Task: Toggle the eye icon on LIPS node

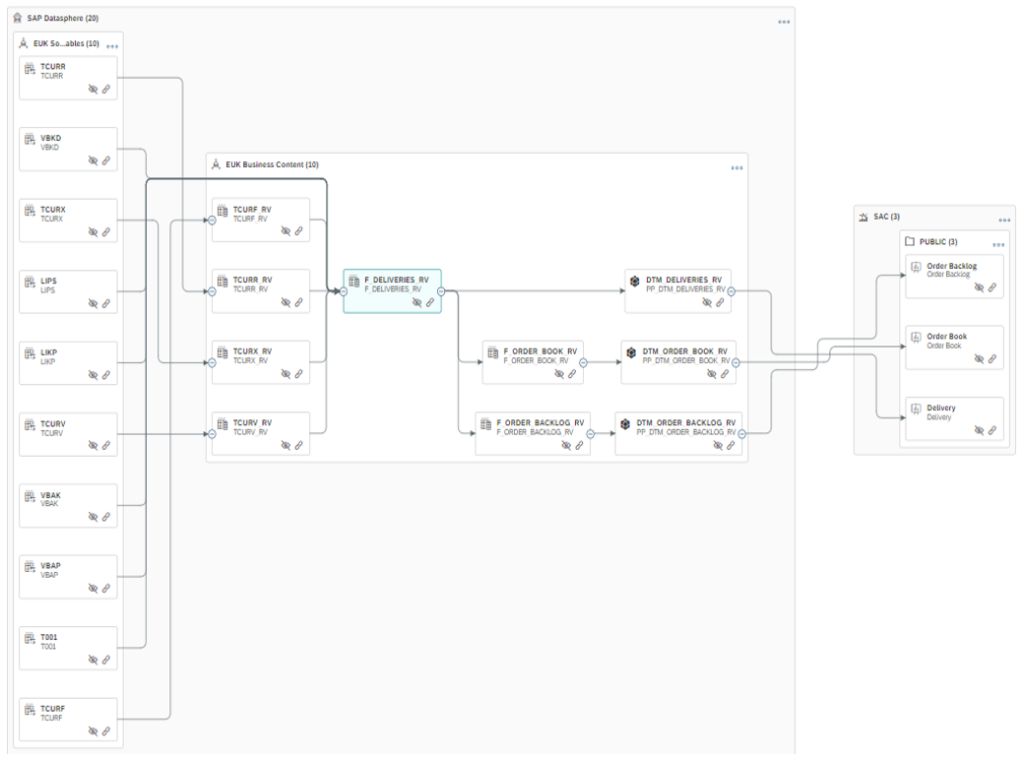Action: pyautogui.click(x=93, y=304)
